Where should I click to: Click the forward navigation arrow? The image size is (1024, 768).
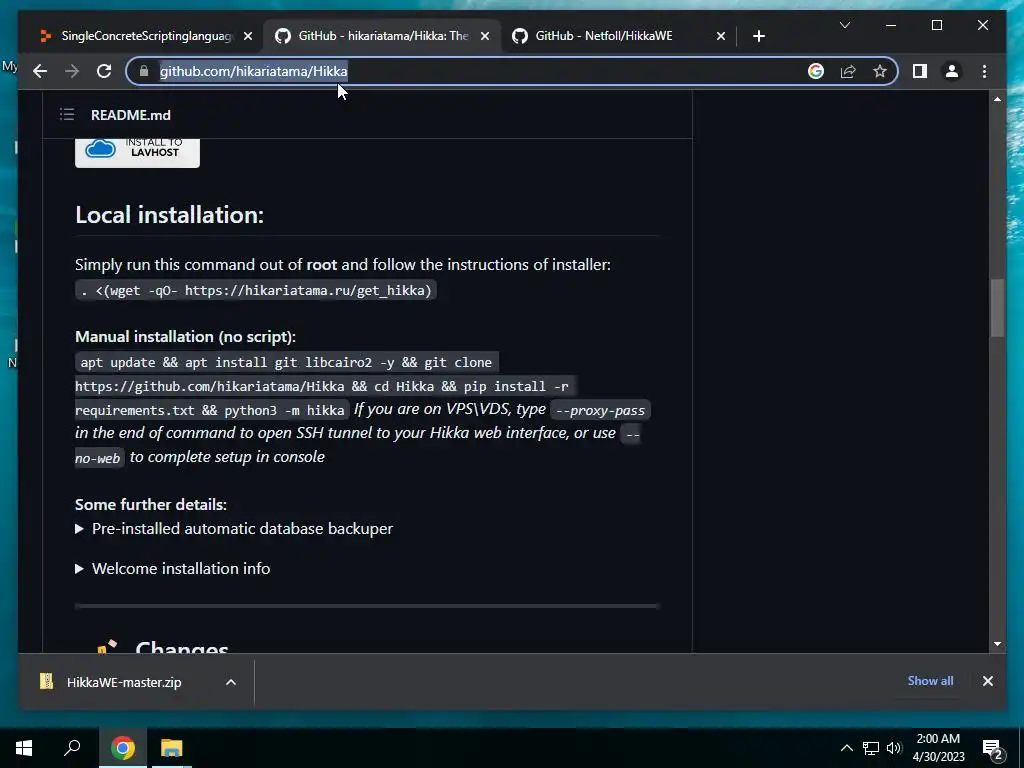pos(72,71)
